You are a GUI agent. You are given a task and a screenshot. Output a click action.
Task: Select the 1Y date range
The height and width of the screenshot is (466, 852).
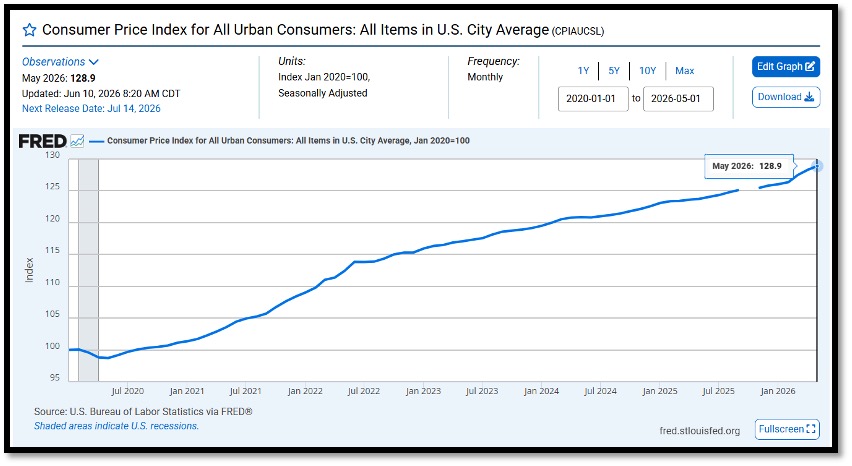coord(583,71)
